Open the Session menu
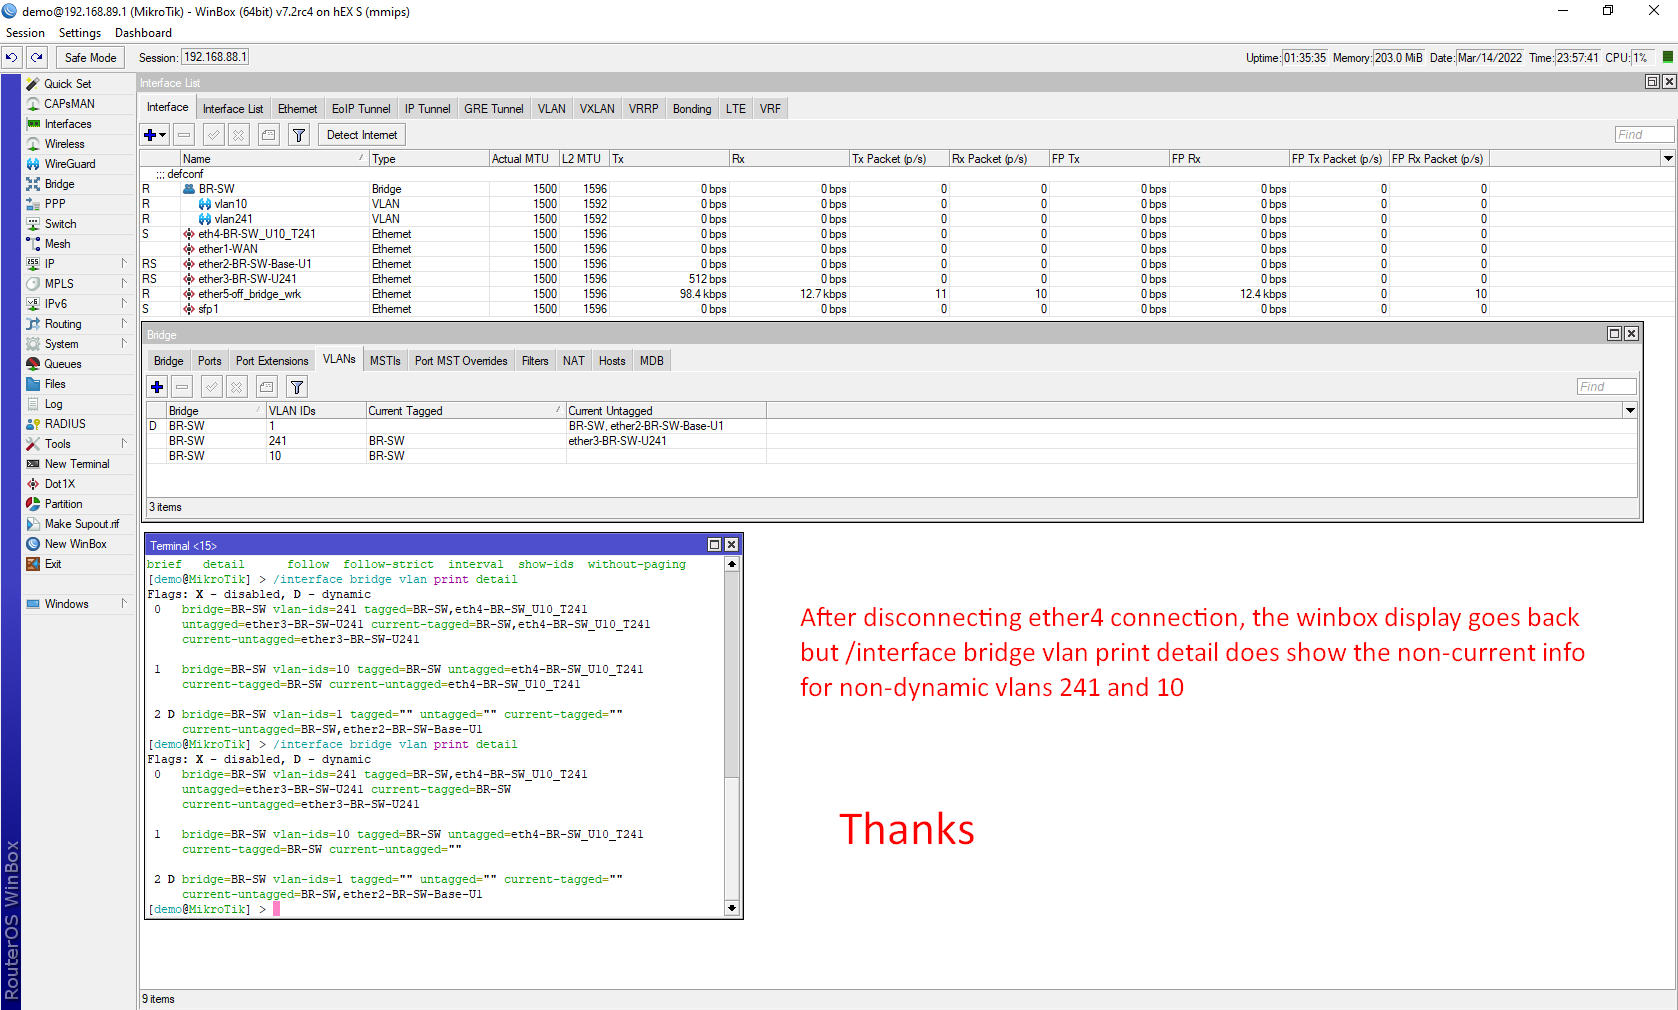The image size is (1678, 1010). click(x=25, y=33)
